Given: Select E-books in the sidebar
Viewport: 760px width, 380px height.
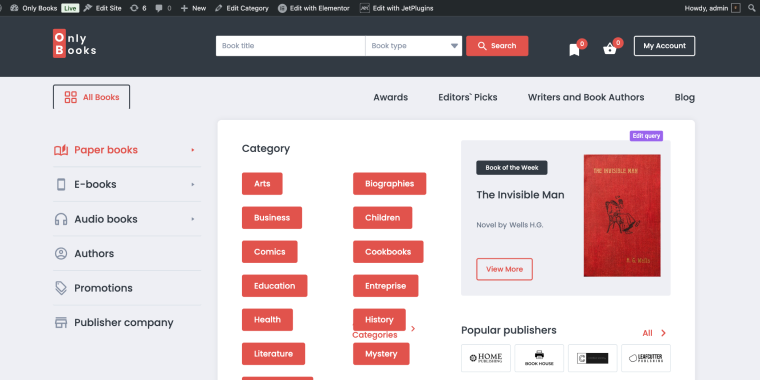Looking at the screenshot, I should coord(95,185).
